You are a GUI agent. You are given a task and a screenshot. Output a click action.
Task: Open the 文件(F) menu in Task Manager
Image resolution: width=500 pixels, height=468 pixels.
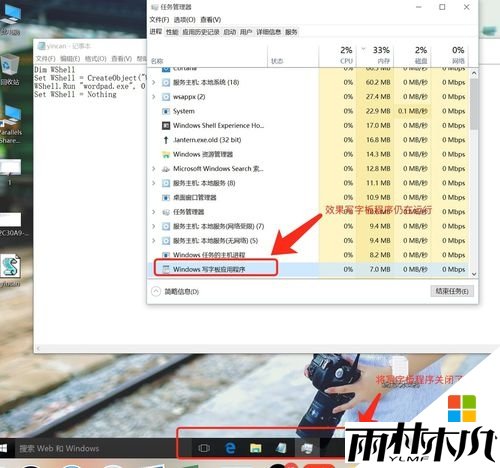point(159,20)
